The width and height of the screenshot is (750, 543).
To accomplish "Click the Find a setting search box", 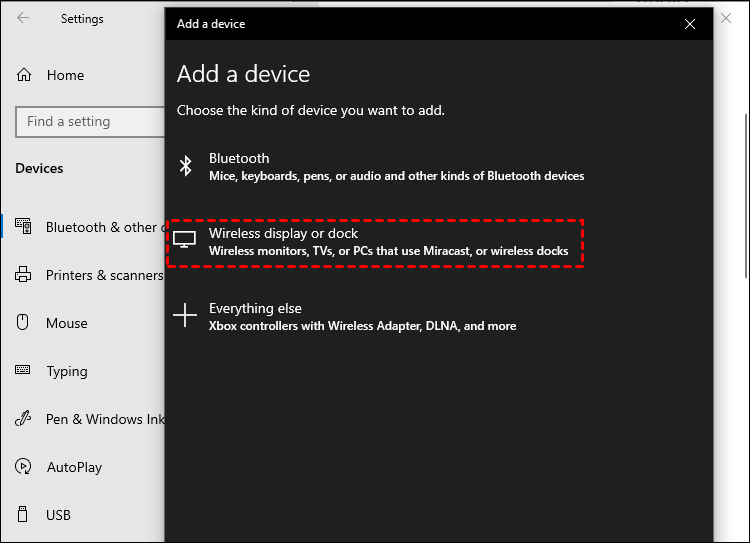I will (x=90, y=122).
